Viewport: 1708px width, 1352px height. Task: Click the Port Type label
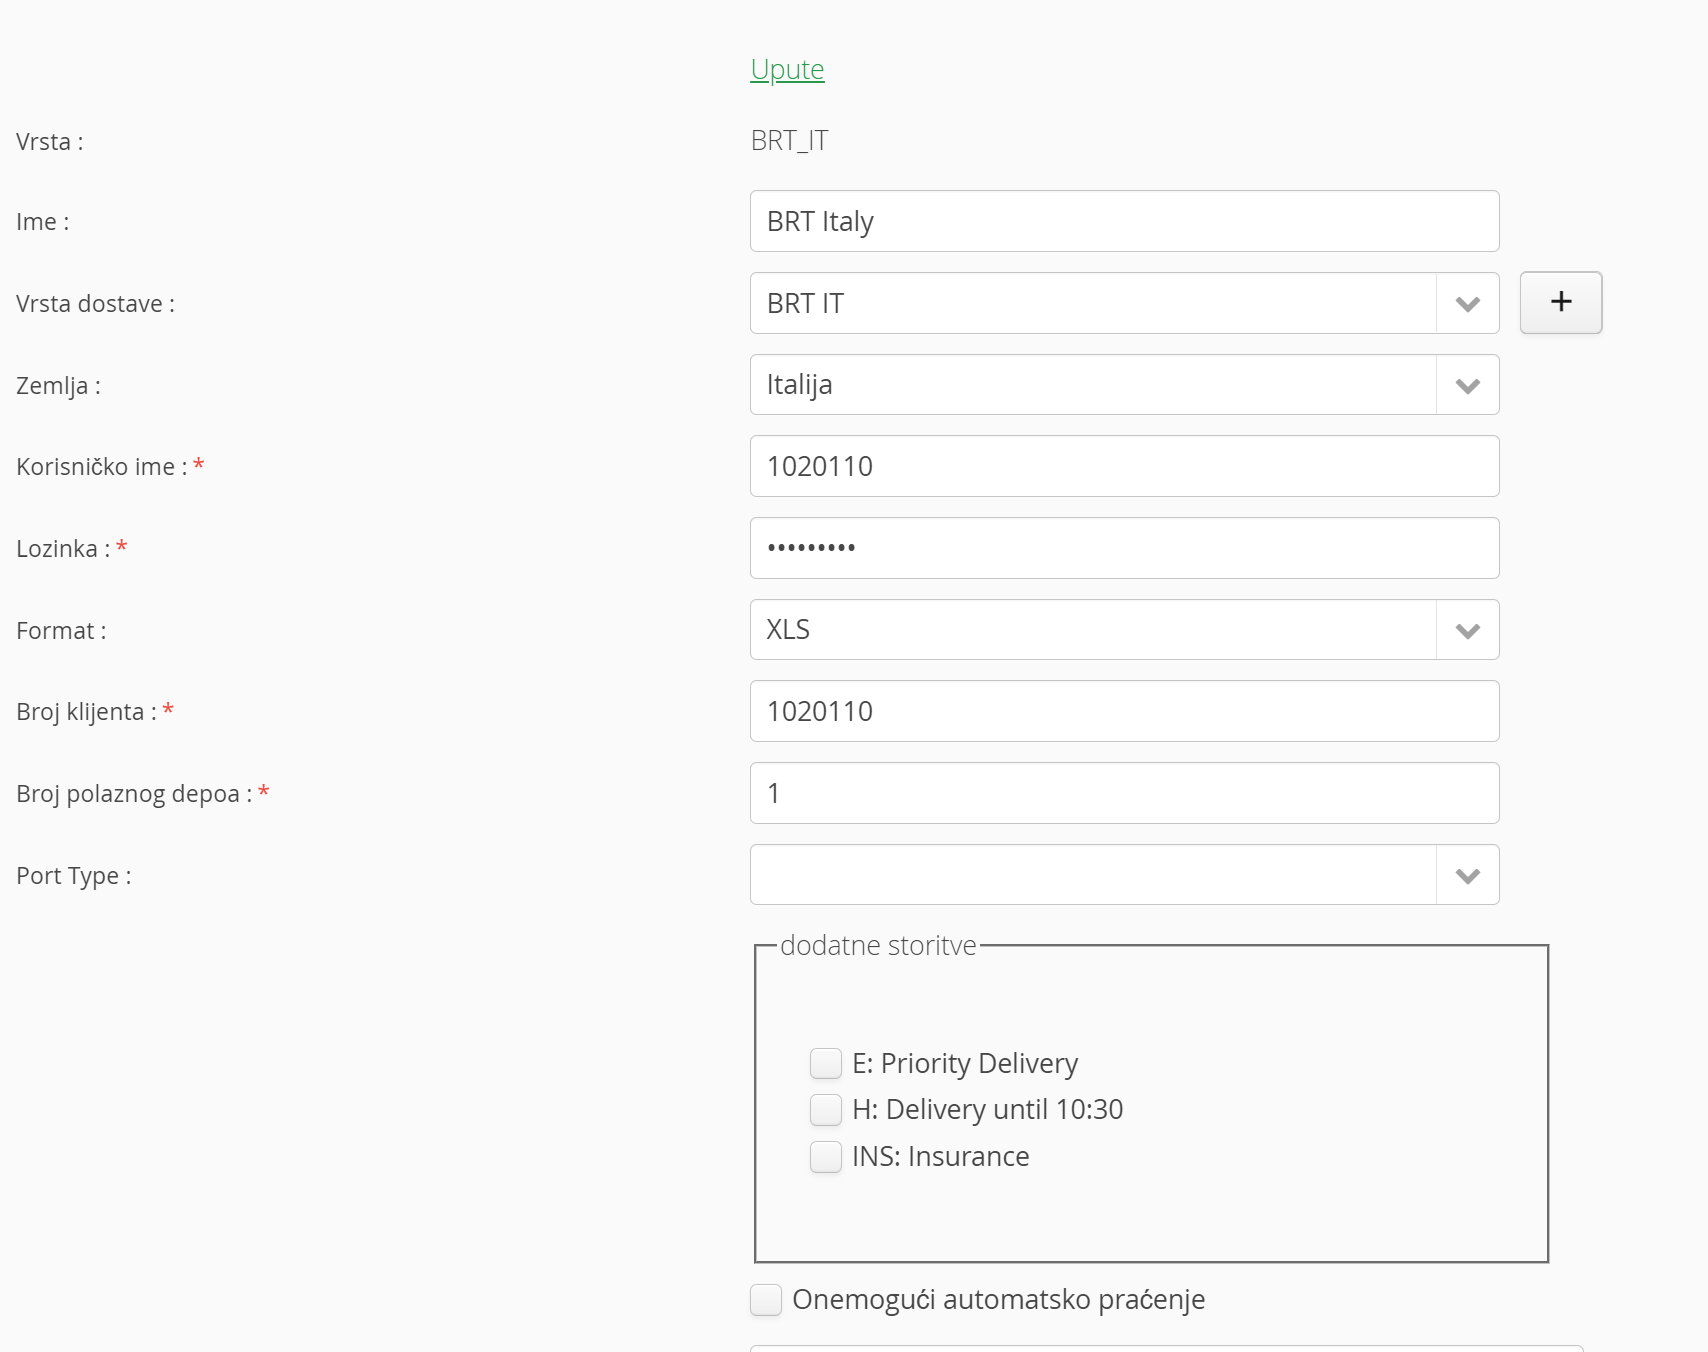[x=74, y=876]
